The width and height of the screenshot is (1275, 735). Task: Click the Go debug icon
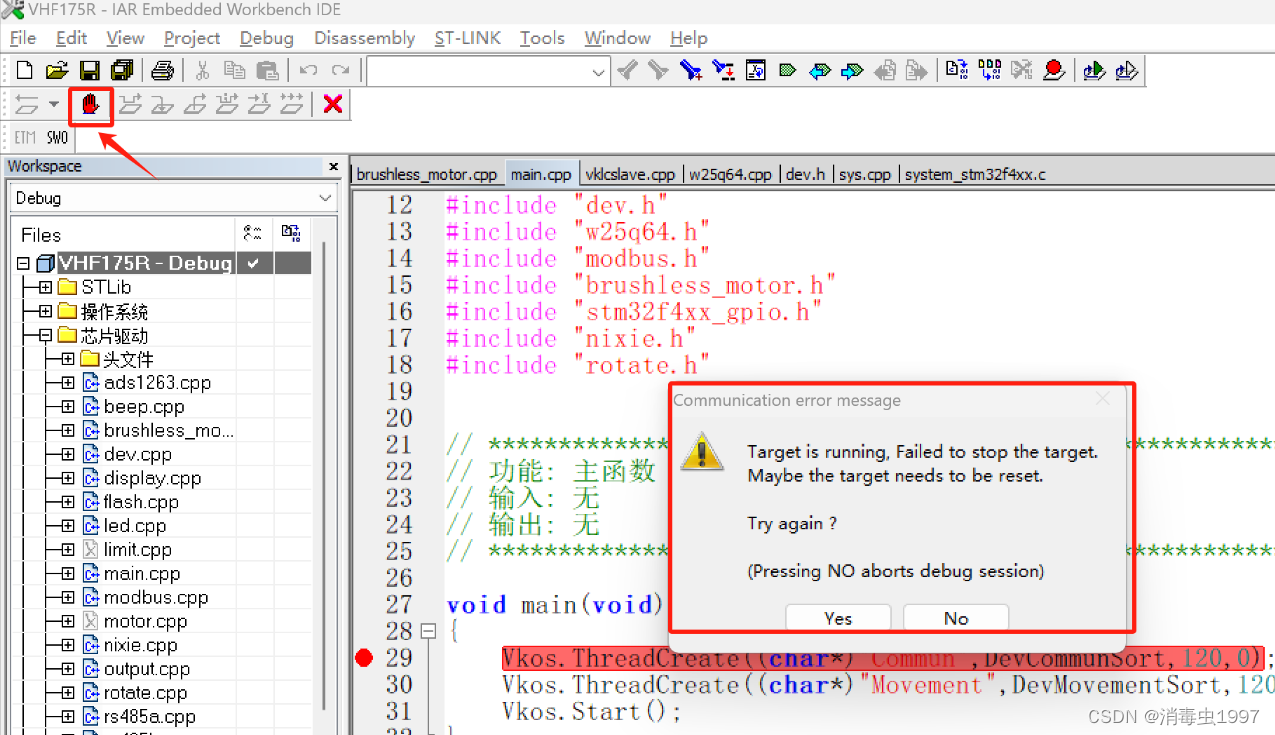[291, 104]
